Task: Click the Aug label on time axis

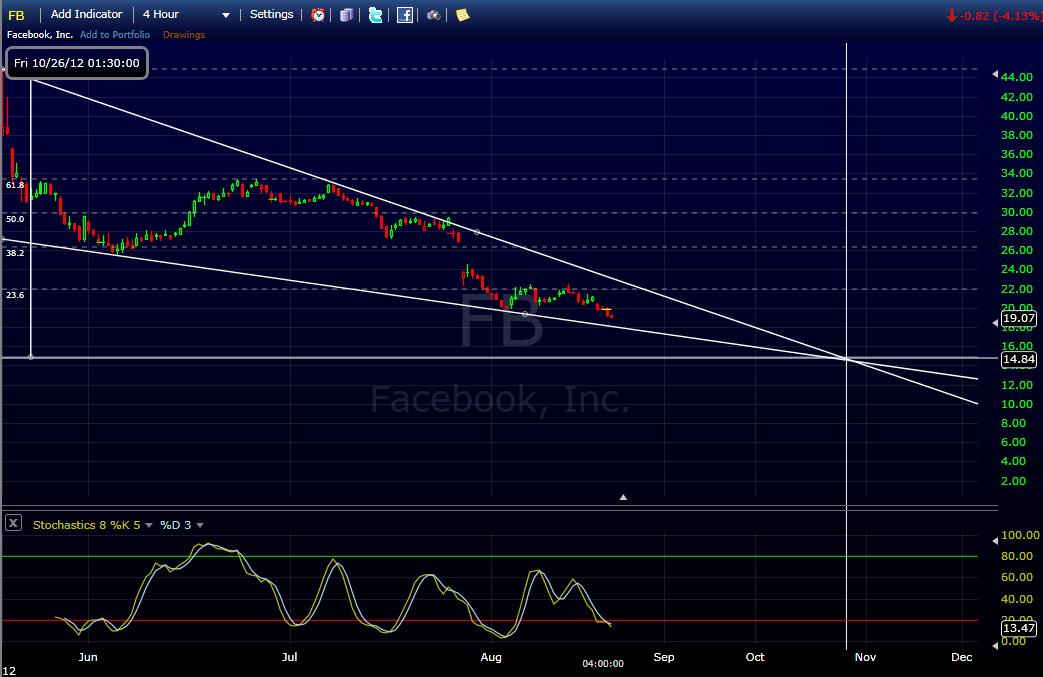Action: point(491,657)
